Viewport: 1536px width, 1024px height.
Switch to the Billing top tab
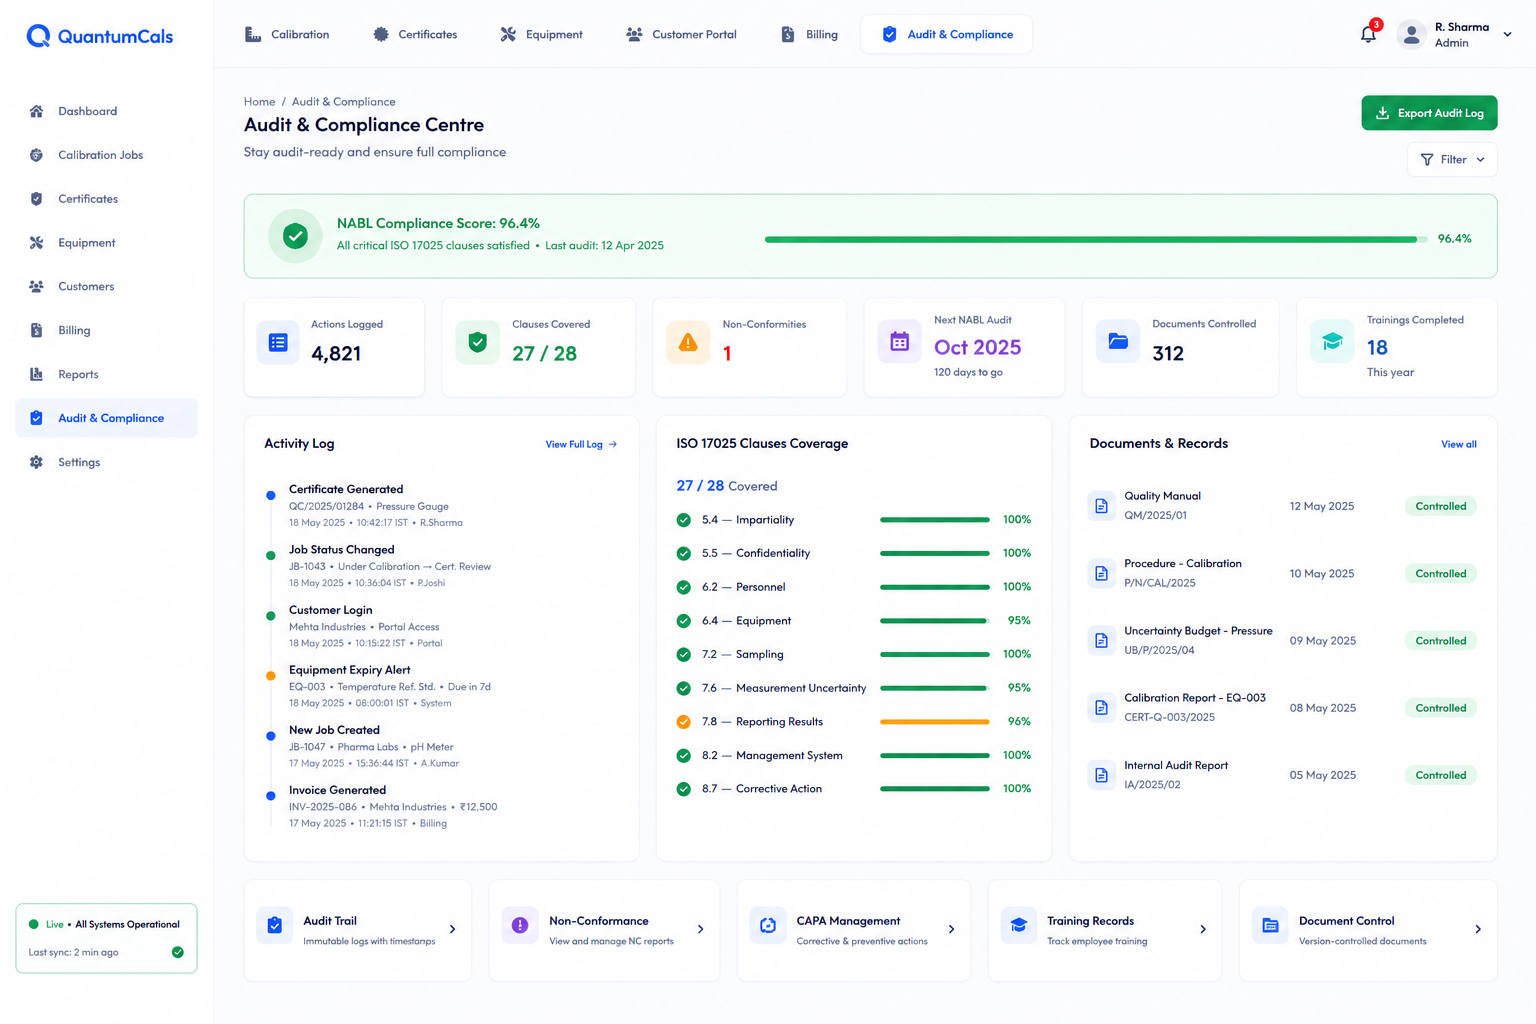[x=809, y=34]
